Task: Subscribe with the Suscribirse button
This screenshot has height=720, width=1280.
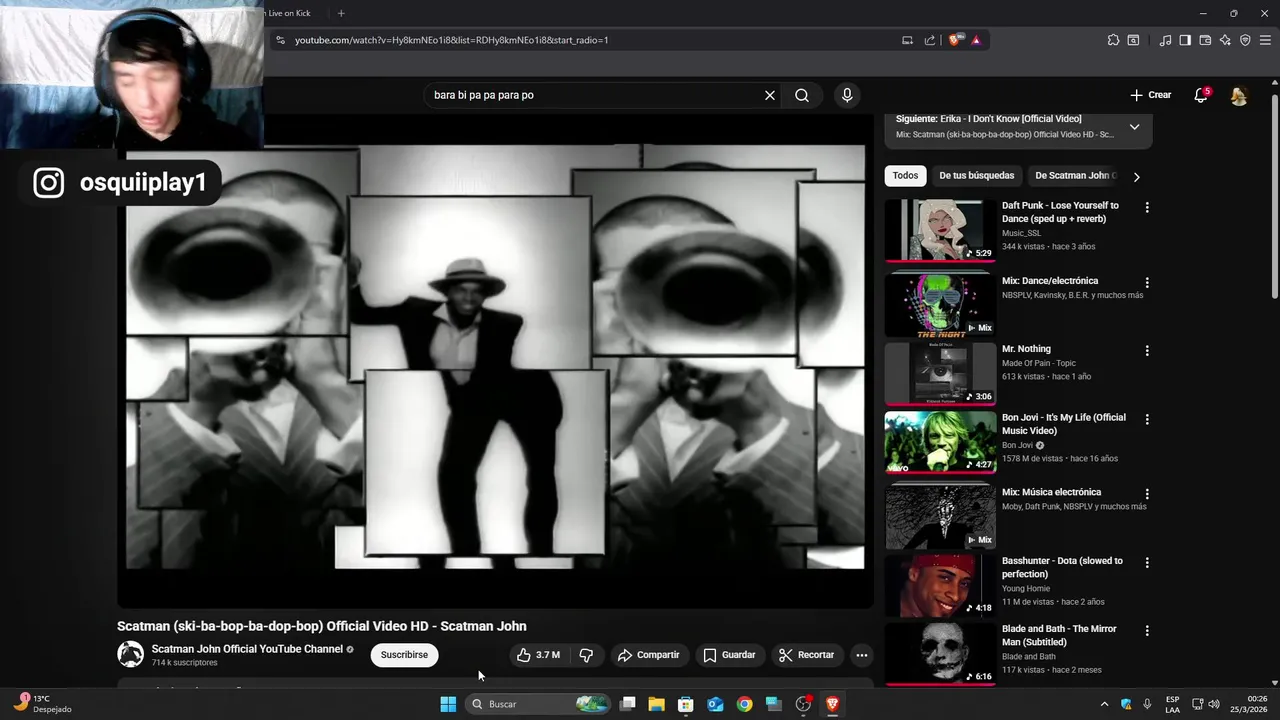Action: tap(404, 655)
